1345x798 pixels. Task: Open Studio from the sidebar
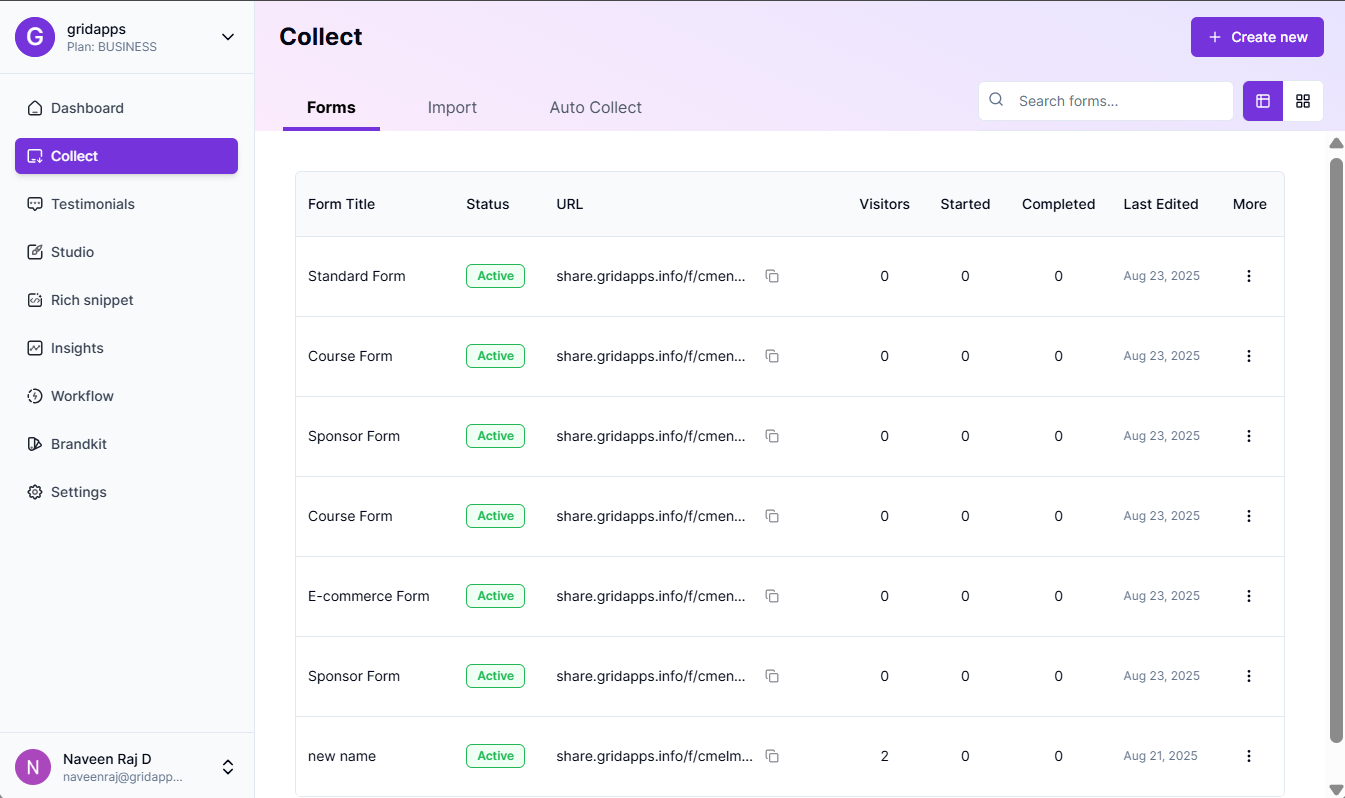(72, 252)
